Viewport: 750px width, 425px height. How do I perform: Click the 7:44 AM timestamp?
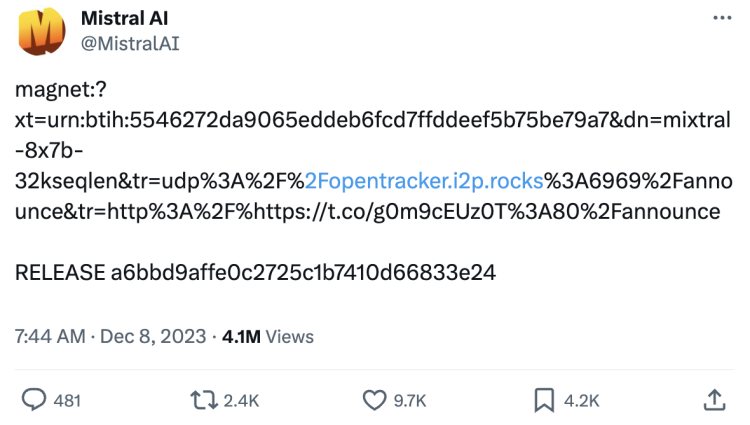coord(50,337)
